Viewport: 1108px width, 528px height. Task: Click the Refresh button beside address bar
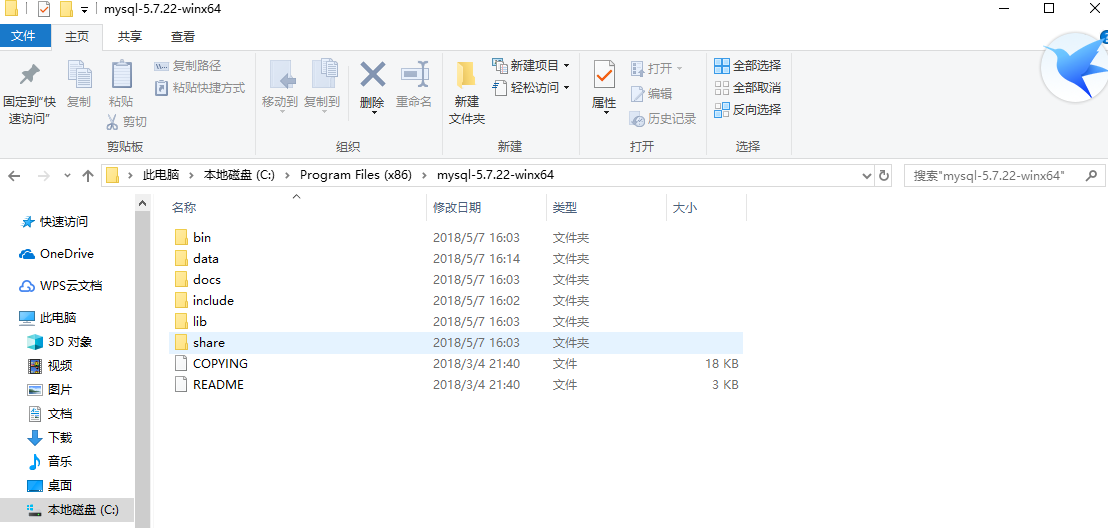click(883, 176)
